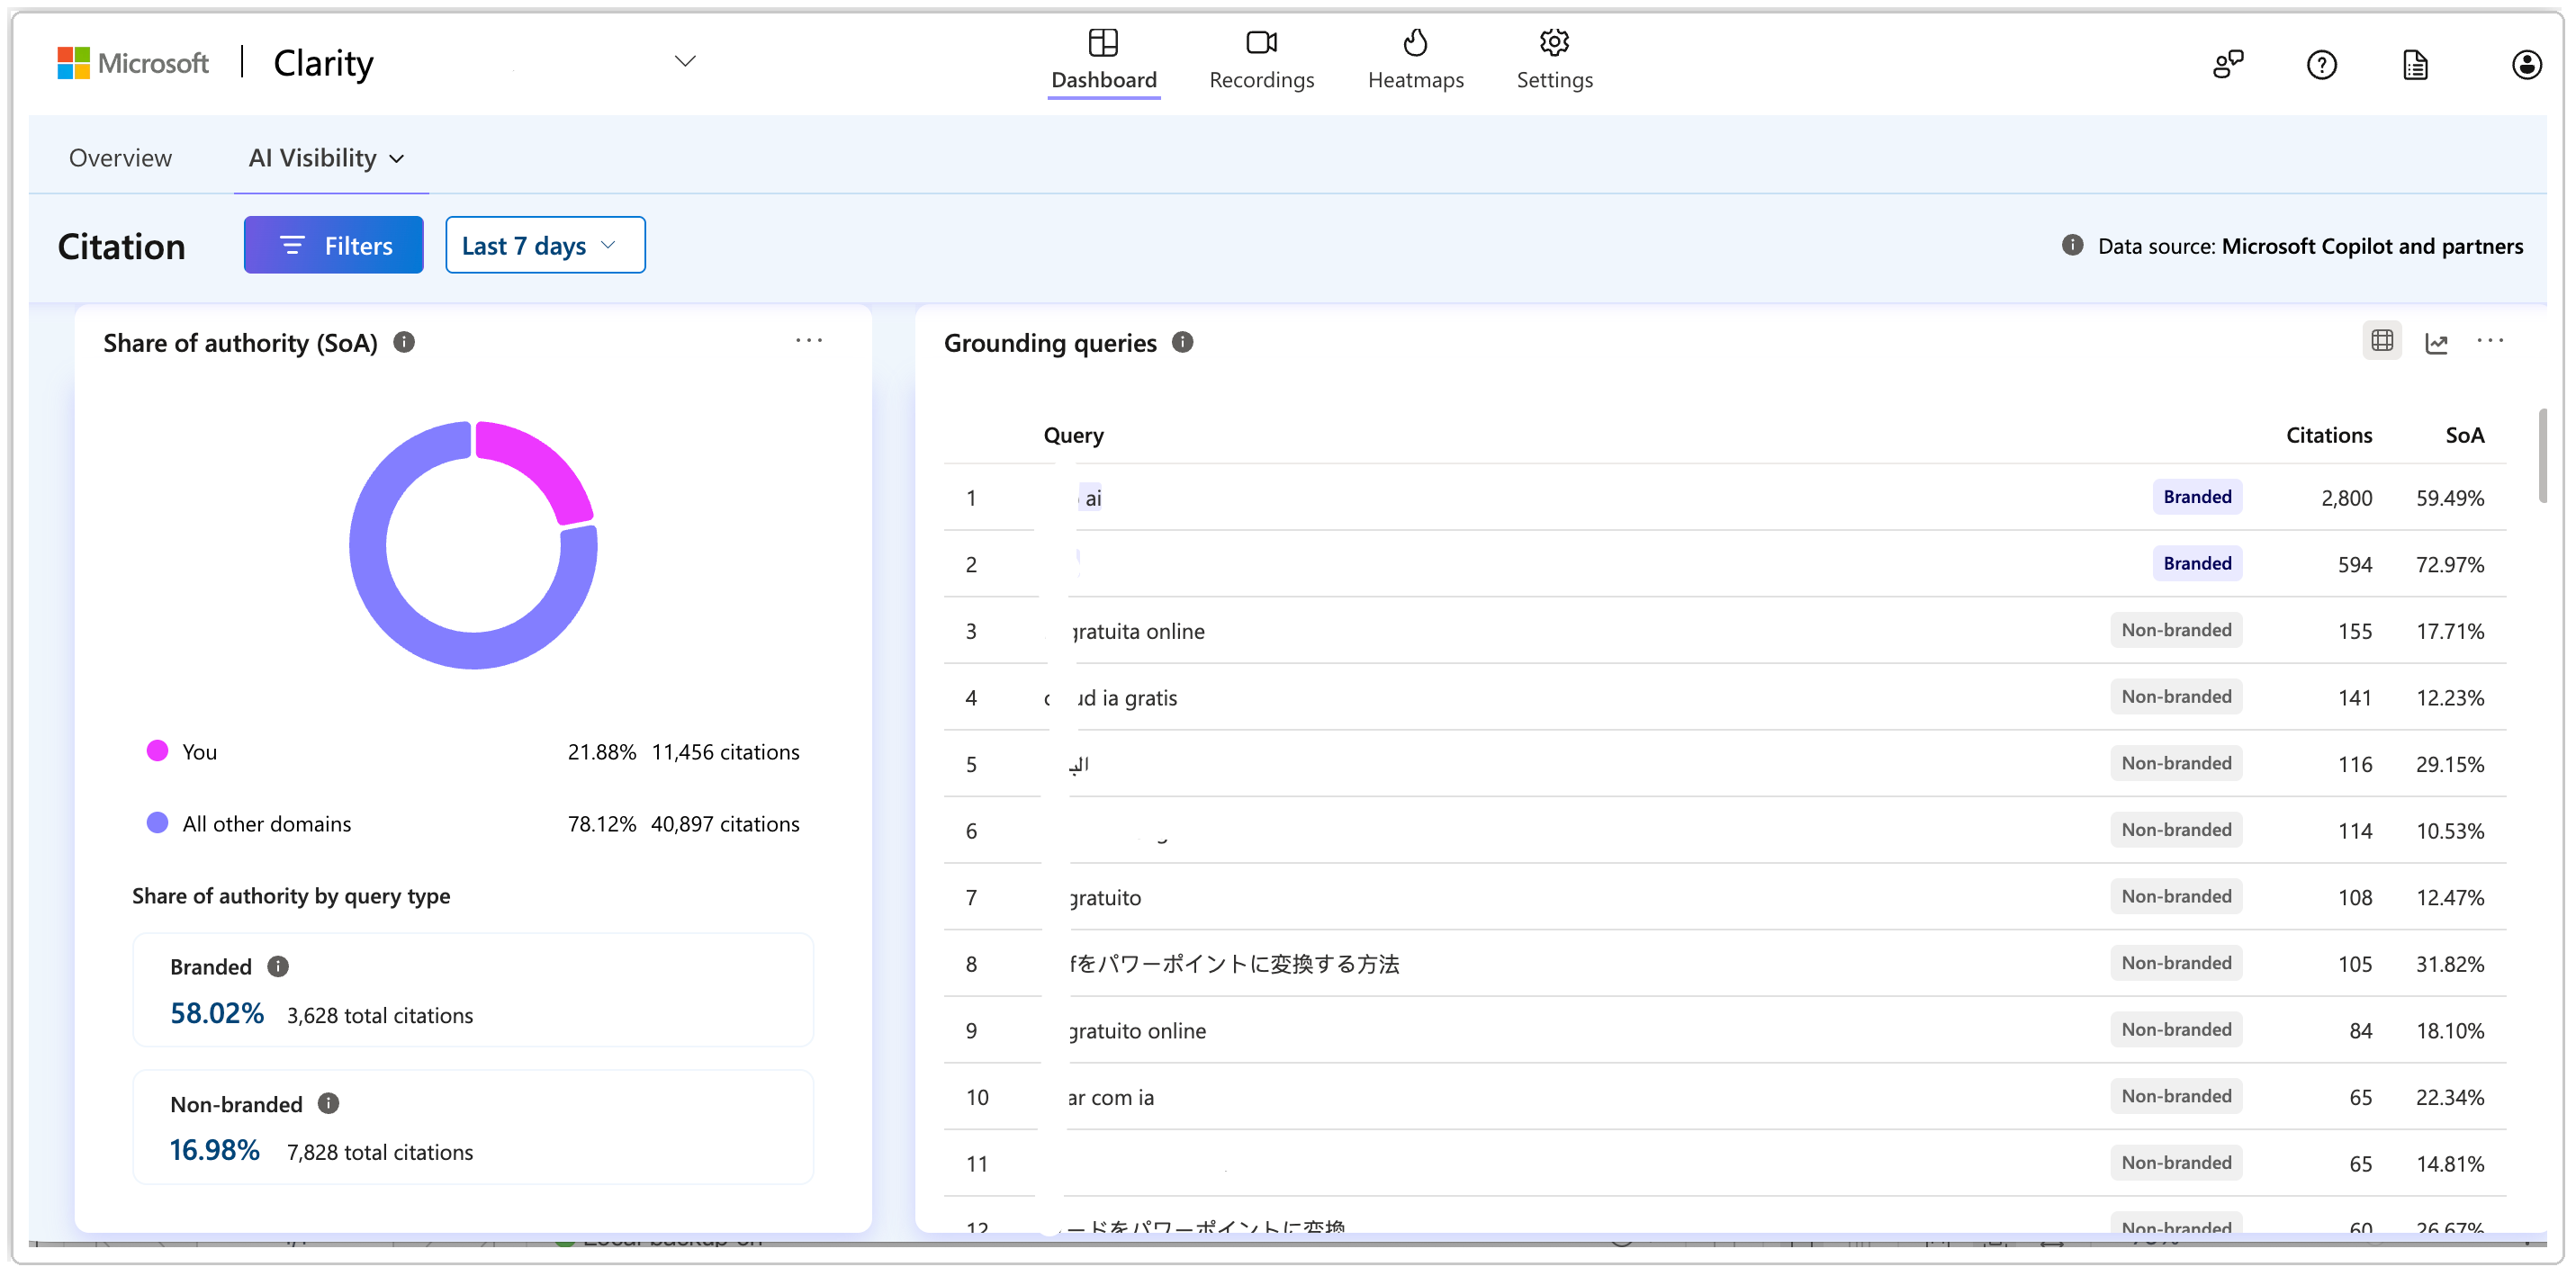Switch to the Overview tab
The image size is (2576, 1276).
[120, 158]
